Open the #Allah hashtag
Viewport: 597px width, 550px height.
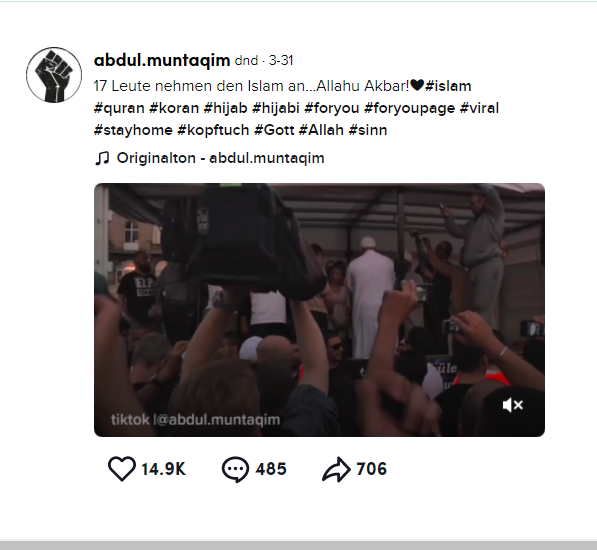[x=321, y=130]
